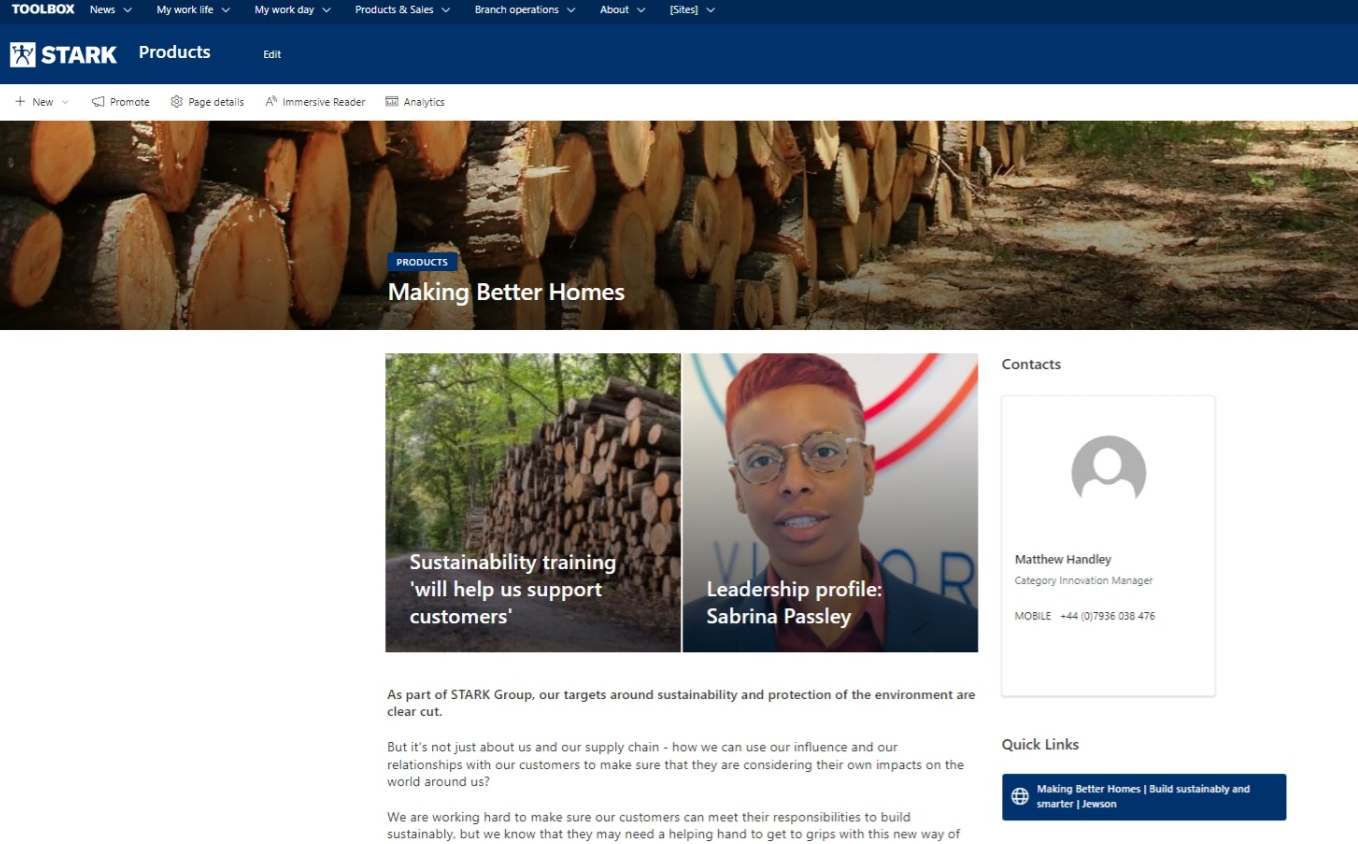Screen dimensions: 1358x844
Task: Open the My work day menu
Action: tap(284, 10)
